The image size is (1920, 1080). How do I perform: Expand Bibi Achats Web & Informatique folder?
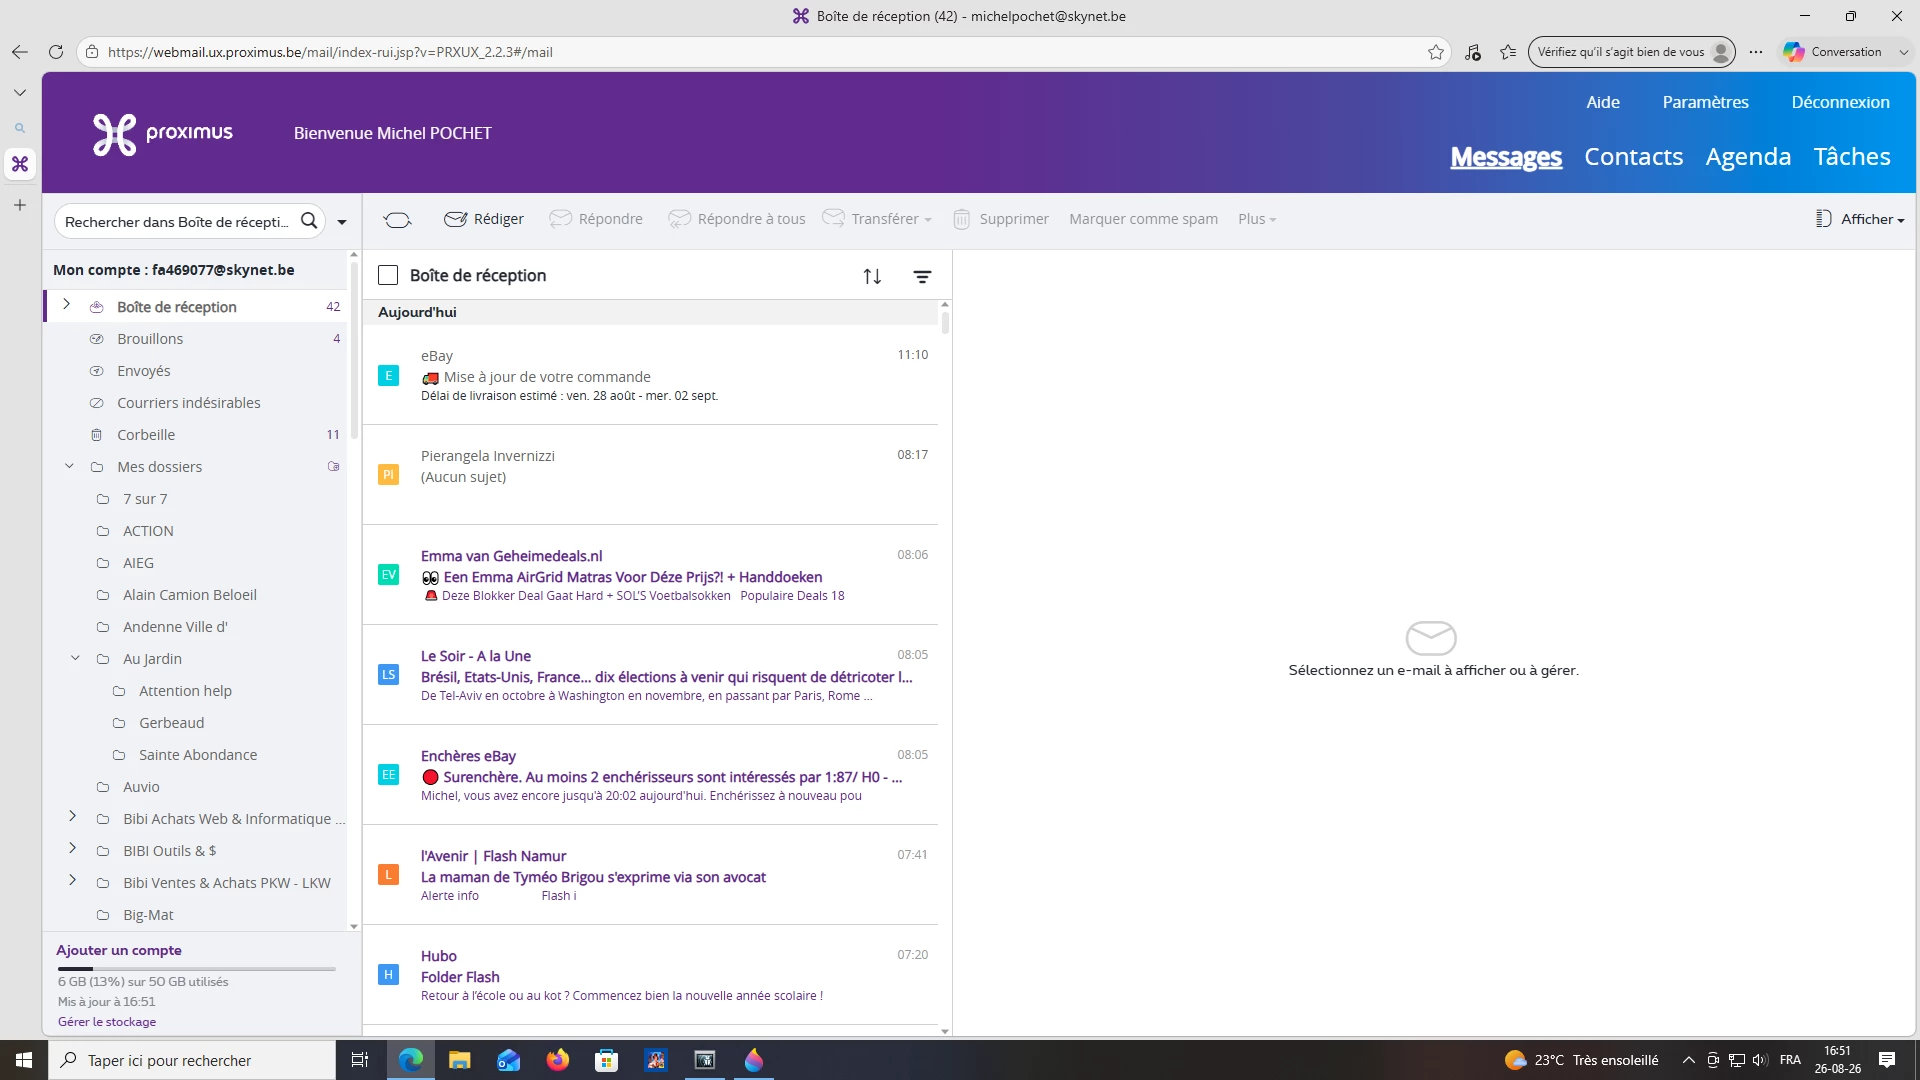[72, 817]
